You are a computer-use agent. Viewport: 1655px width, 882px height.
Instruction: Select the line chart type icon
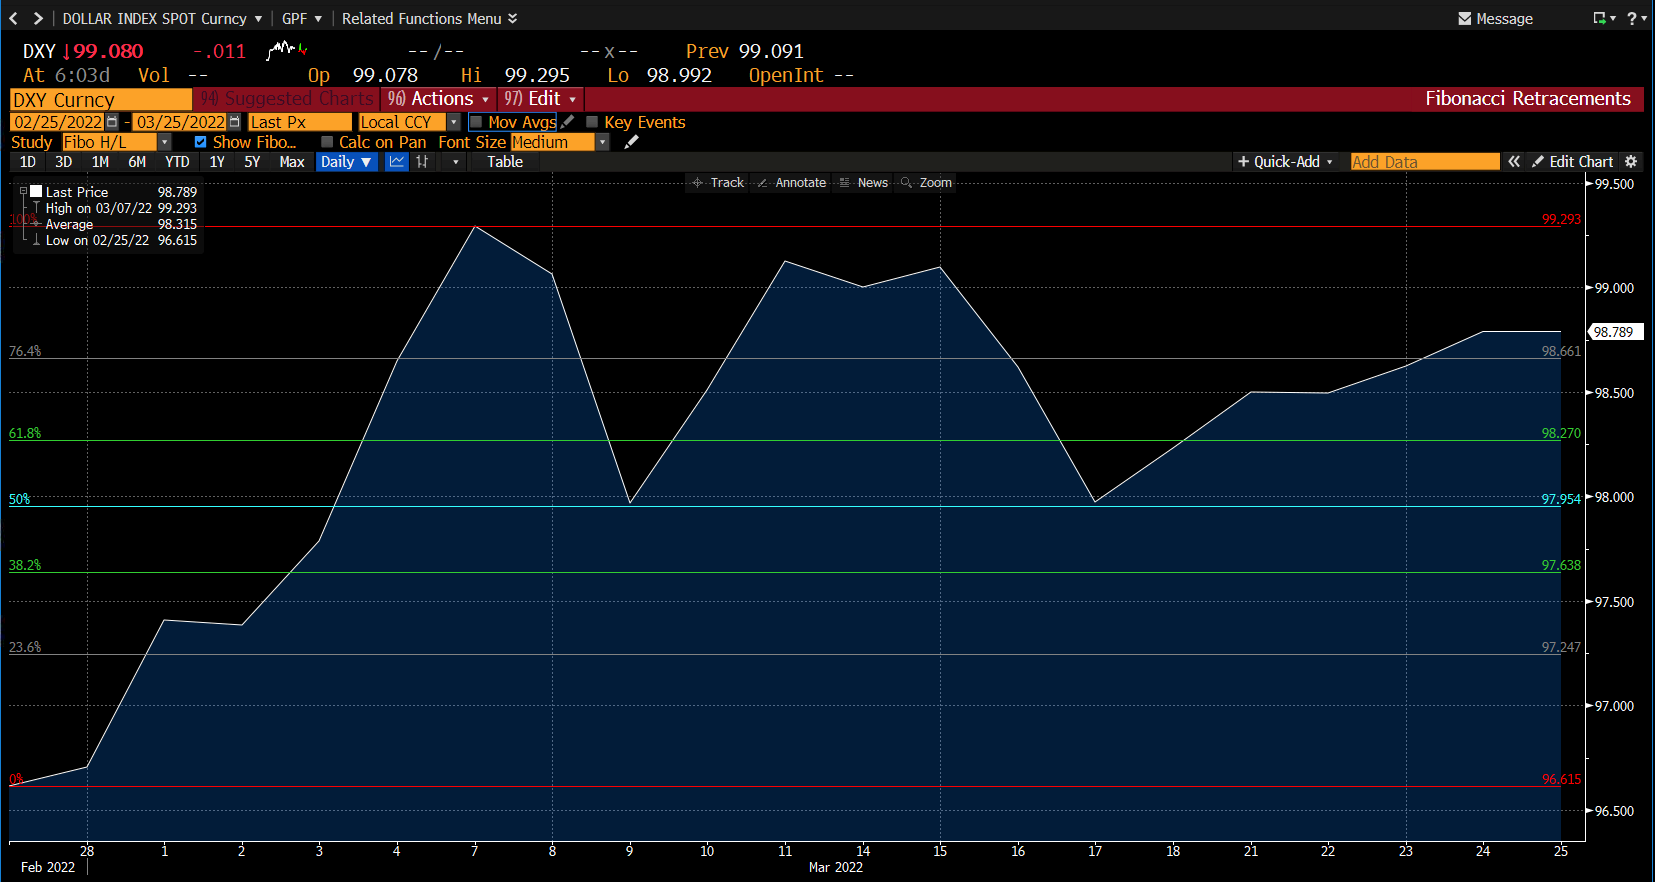click(397, 162)
